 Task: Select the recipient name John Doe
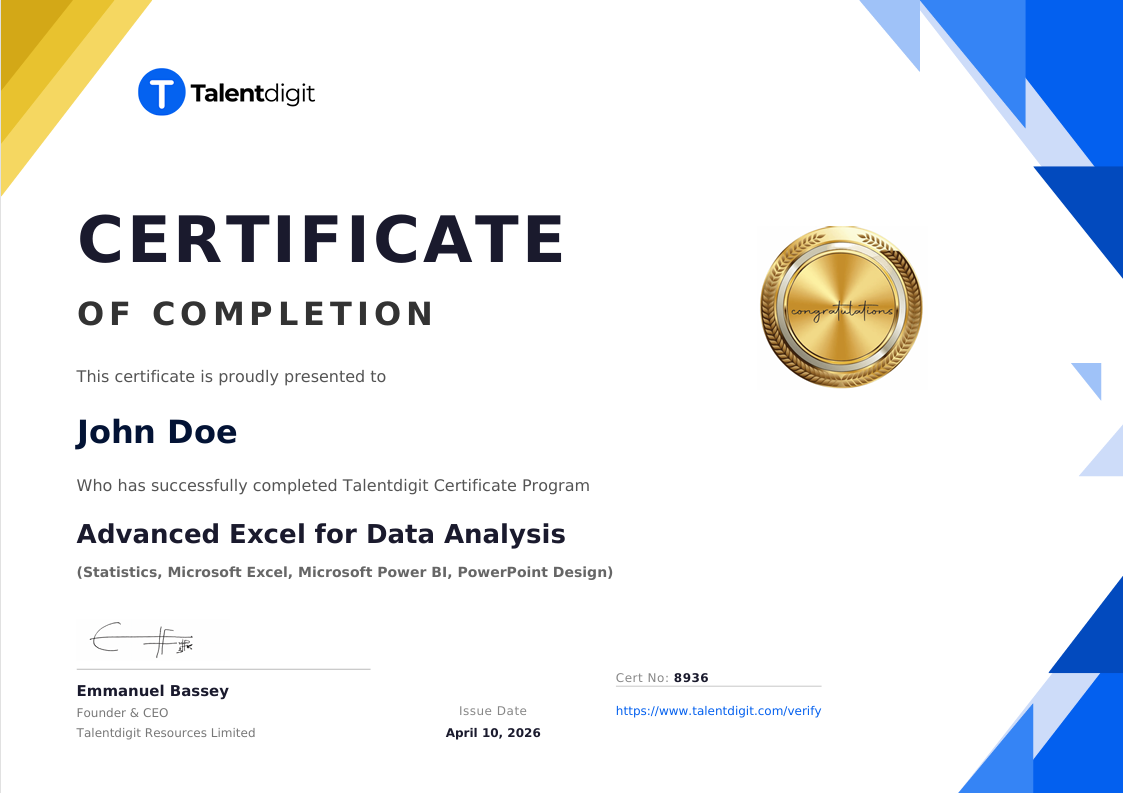157,432
